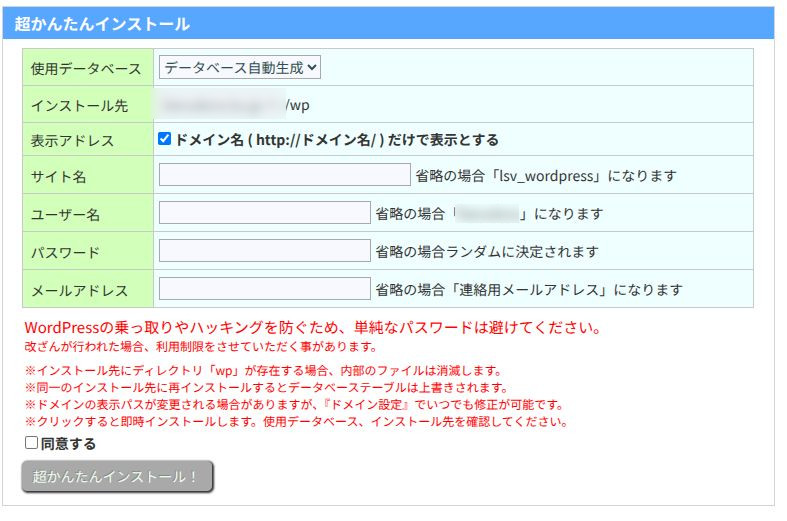The width and height of the screenshot is (787, 521).
Task: Click the 超かんたんインストール header title
Action: 102,24
